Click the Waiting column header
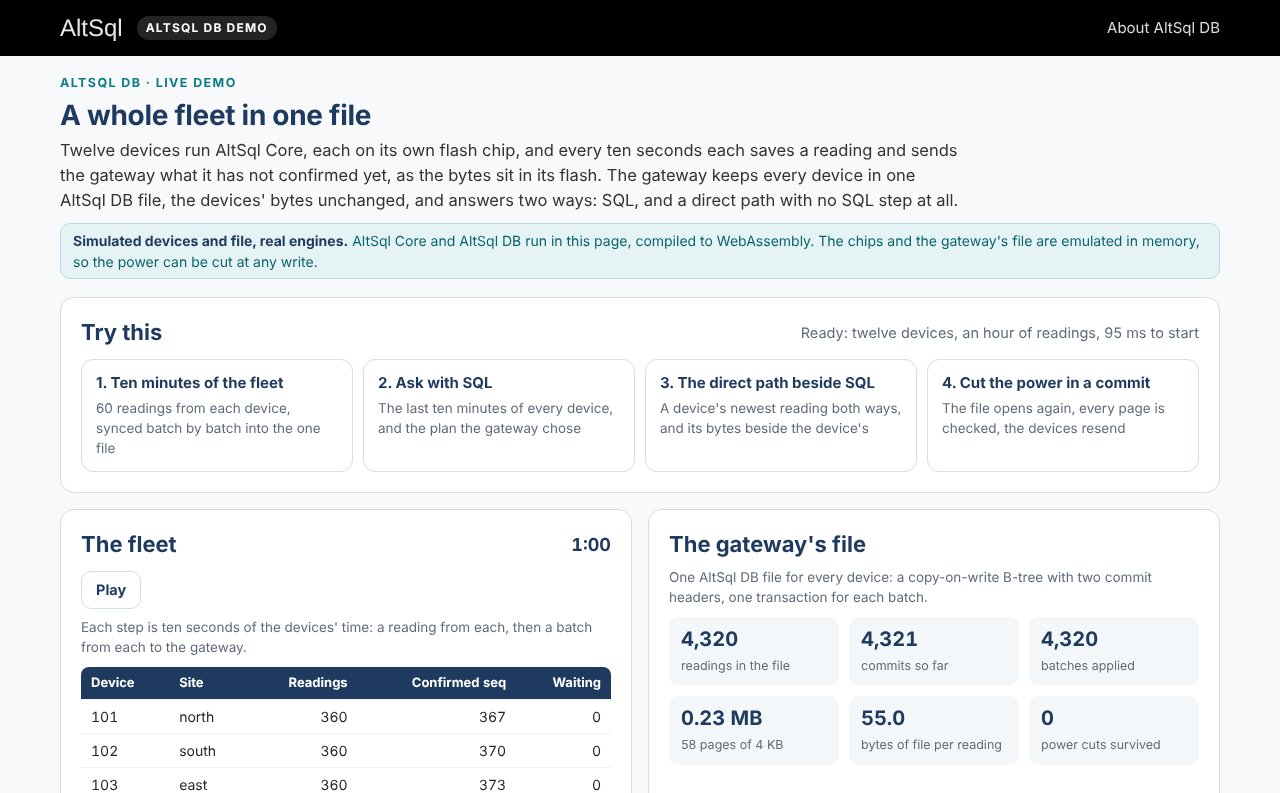 pyautogui.click(x=577, y=683)
